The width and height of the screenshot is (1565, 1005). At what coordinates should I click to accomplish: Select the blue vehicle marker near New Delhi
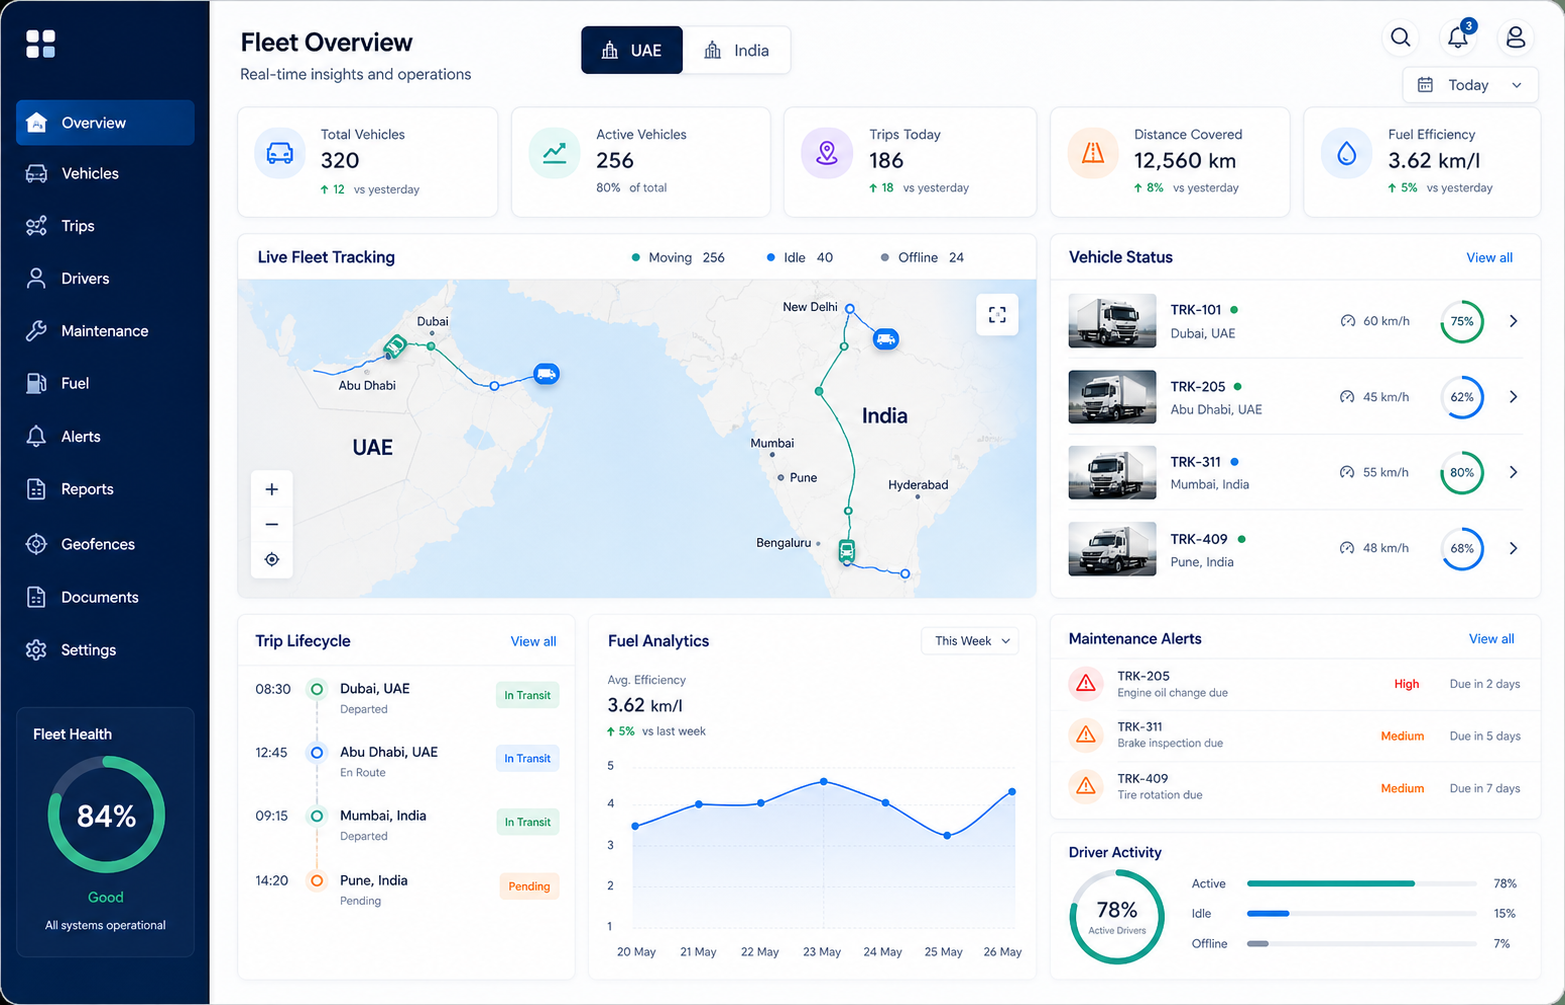pos(886,339)
